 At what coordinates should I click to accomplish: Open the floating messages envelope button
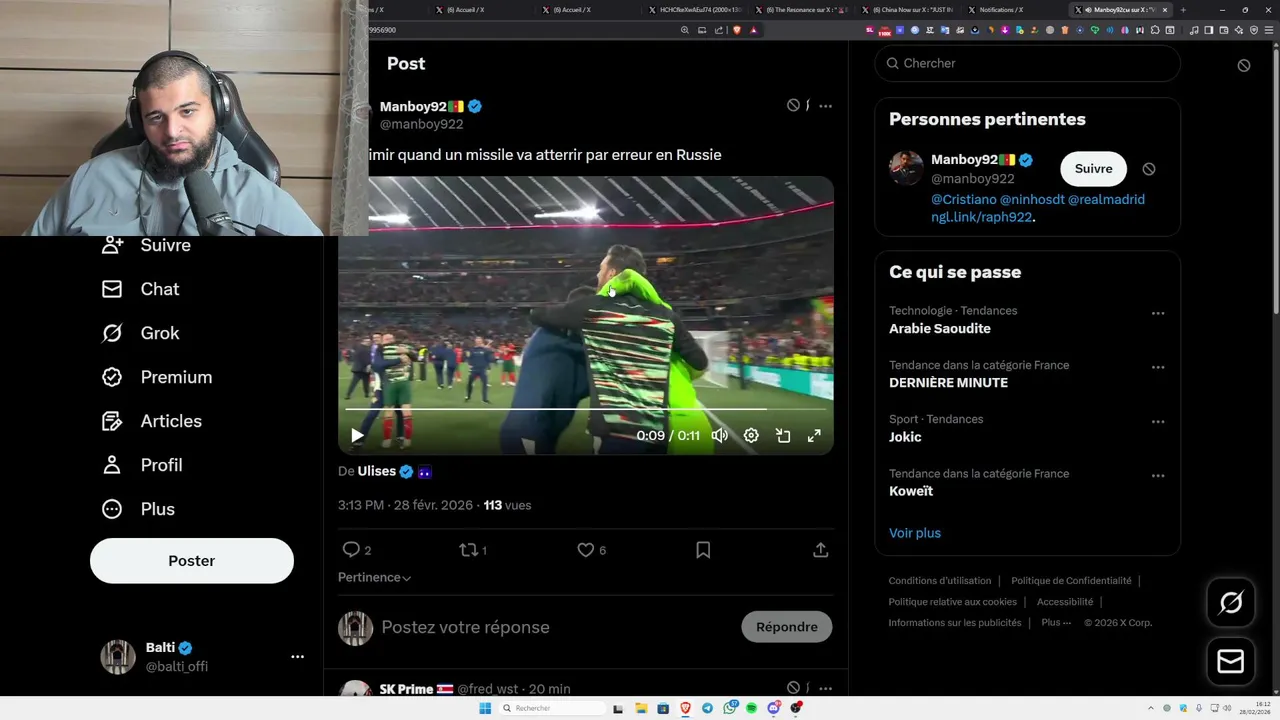pos(1231,662)
